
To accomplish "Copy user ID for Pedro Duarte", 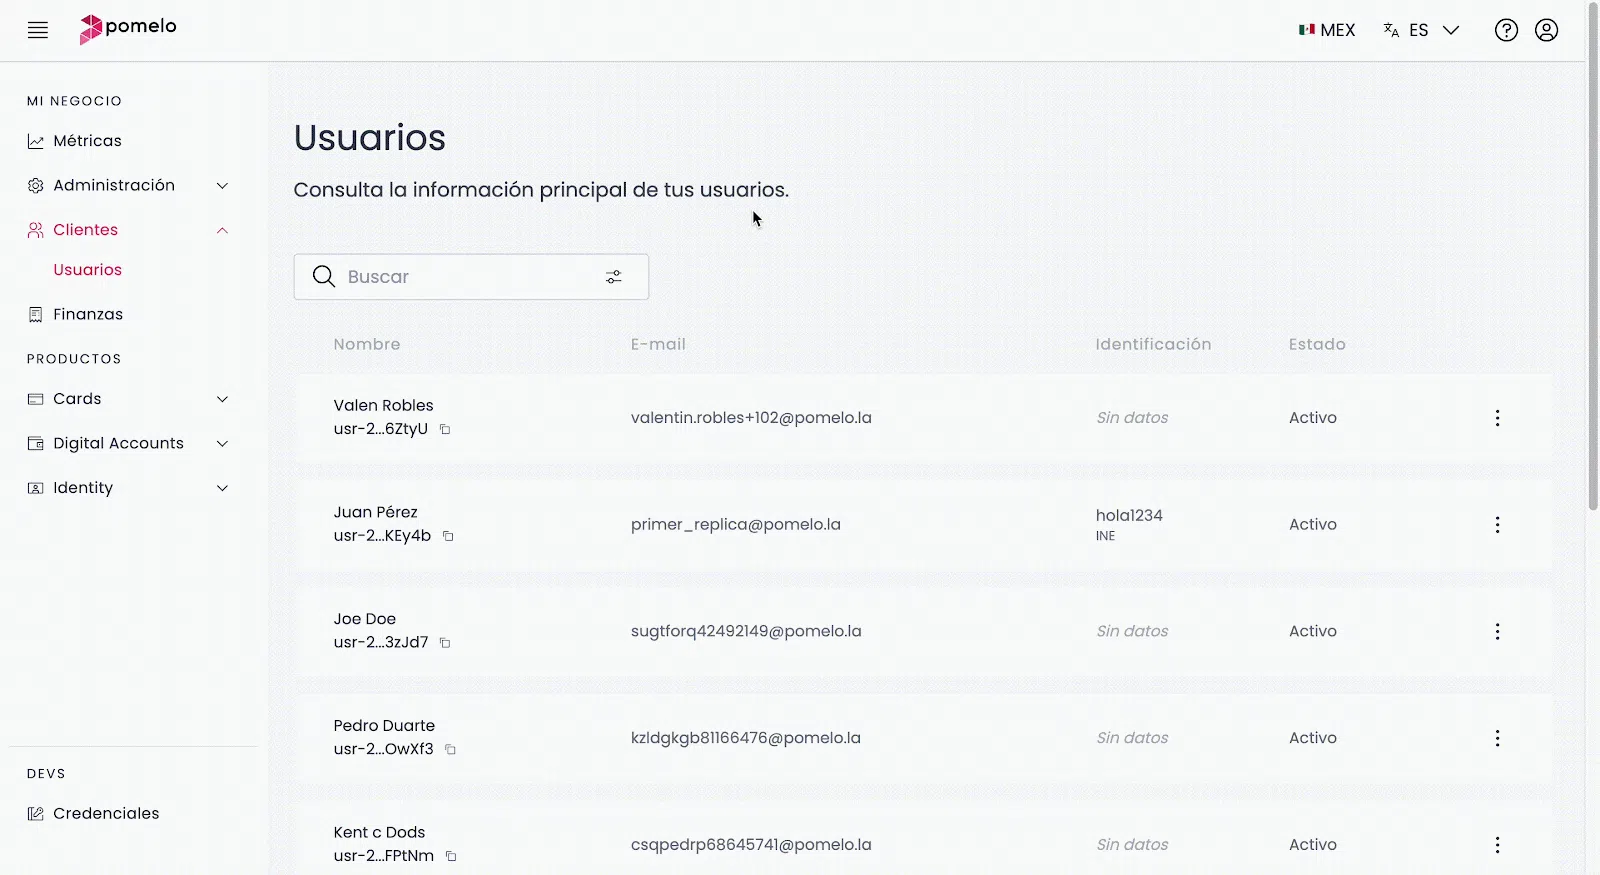I will [x=451, y=750].
